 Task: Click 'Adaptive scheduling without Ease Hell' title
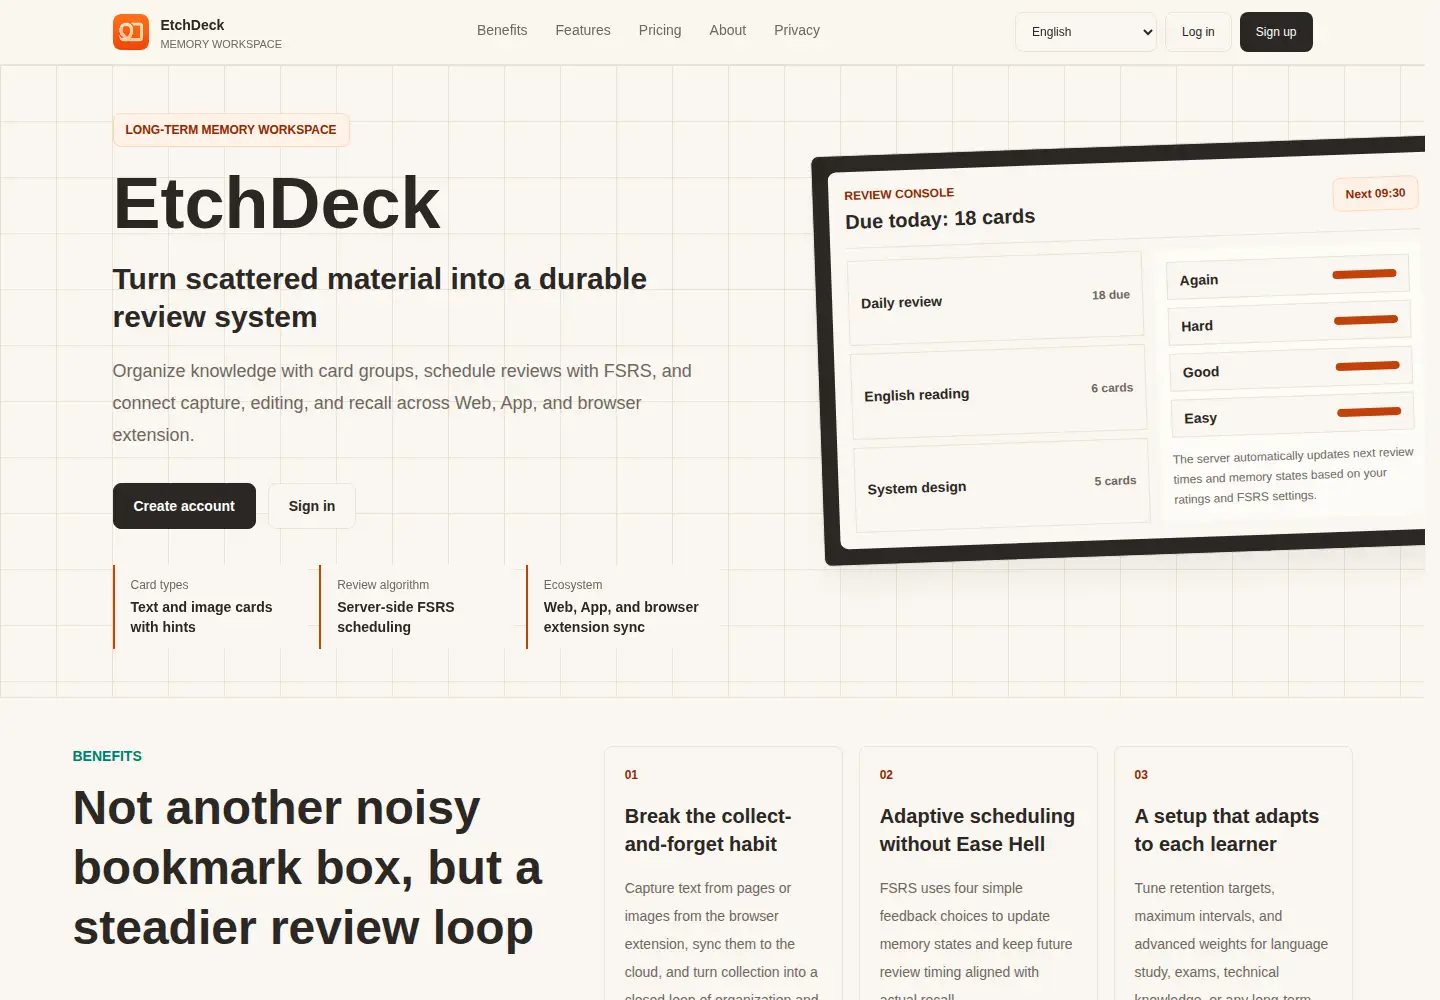click(977, 830)
